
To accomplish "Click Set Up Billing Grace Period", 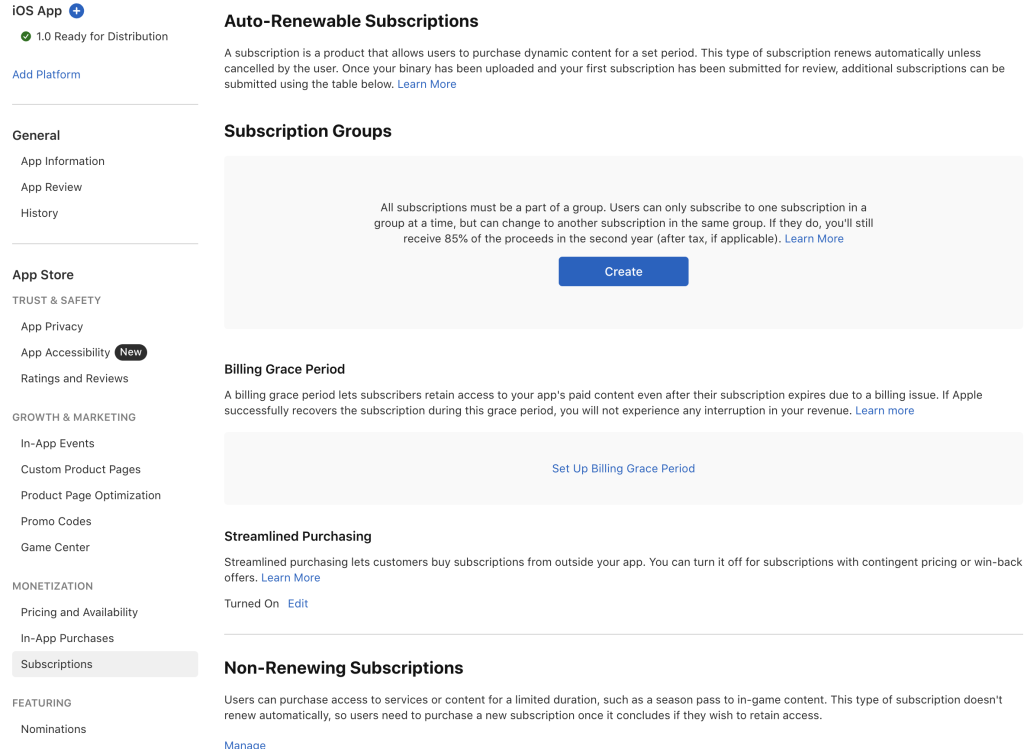I will [624, 469].
